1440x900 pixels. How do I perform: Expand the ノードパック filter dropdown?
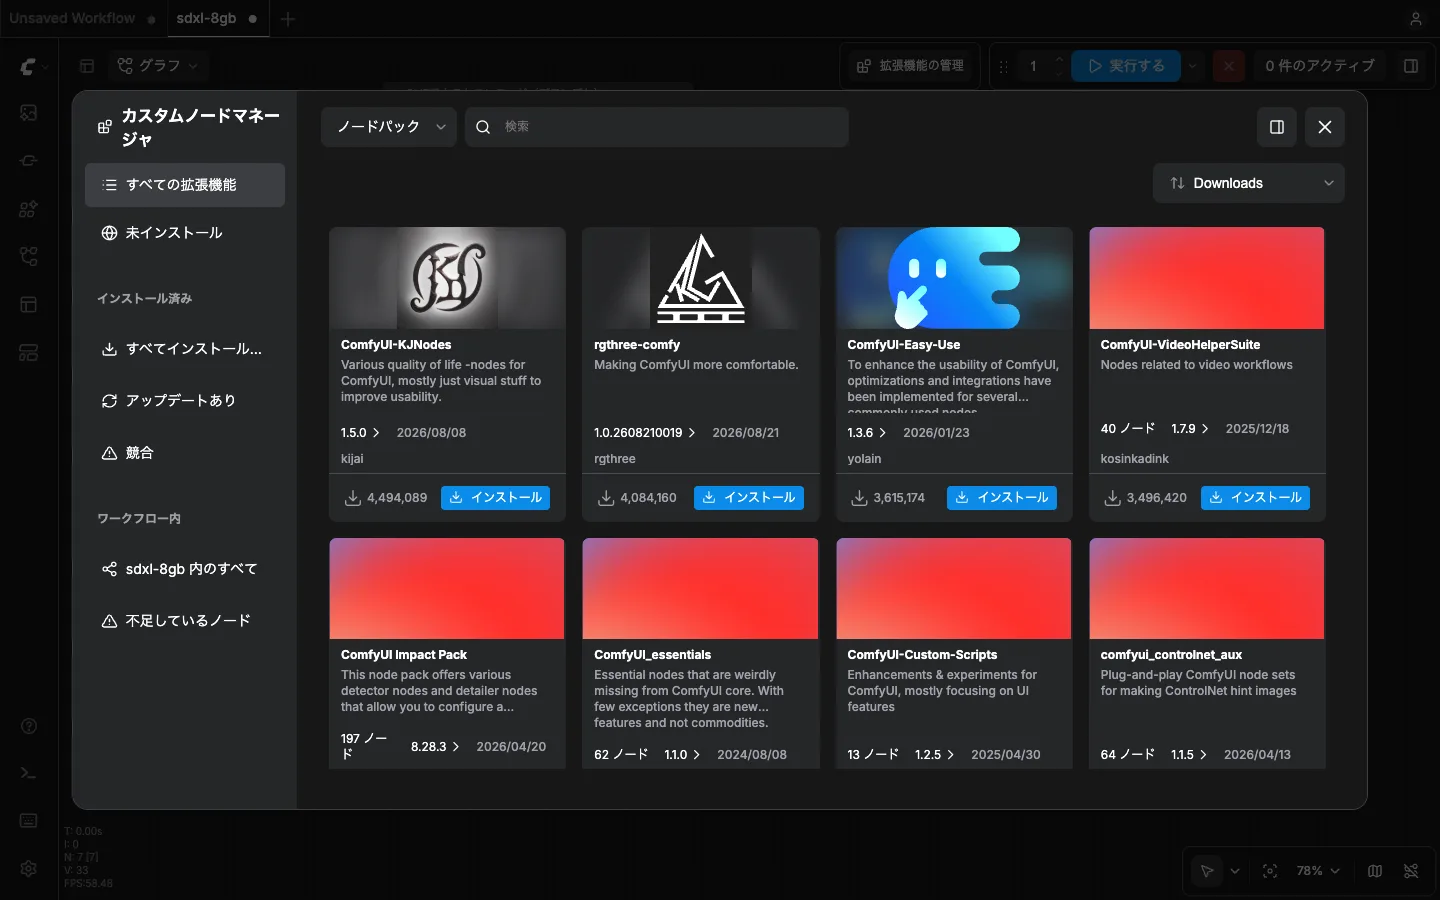click(389, 127)
